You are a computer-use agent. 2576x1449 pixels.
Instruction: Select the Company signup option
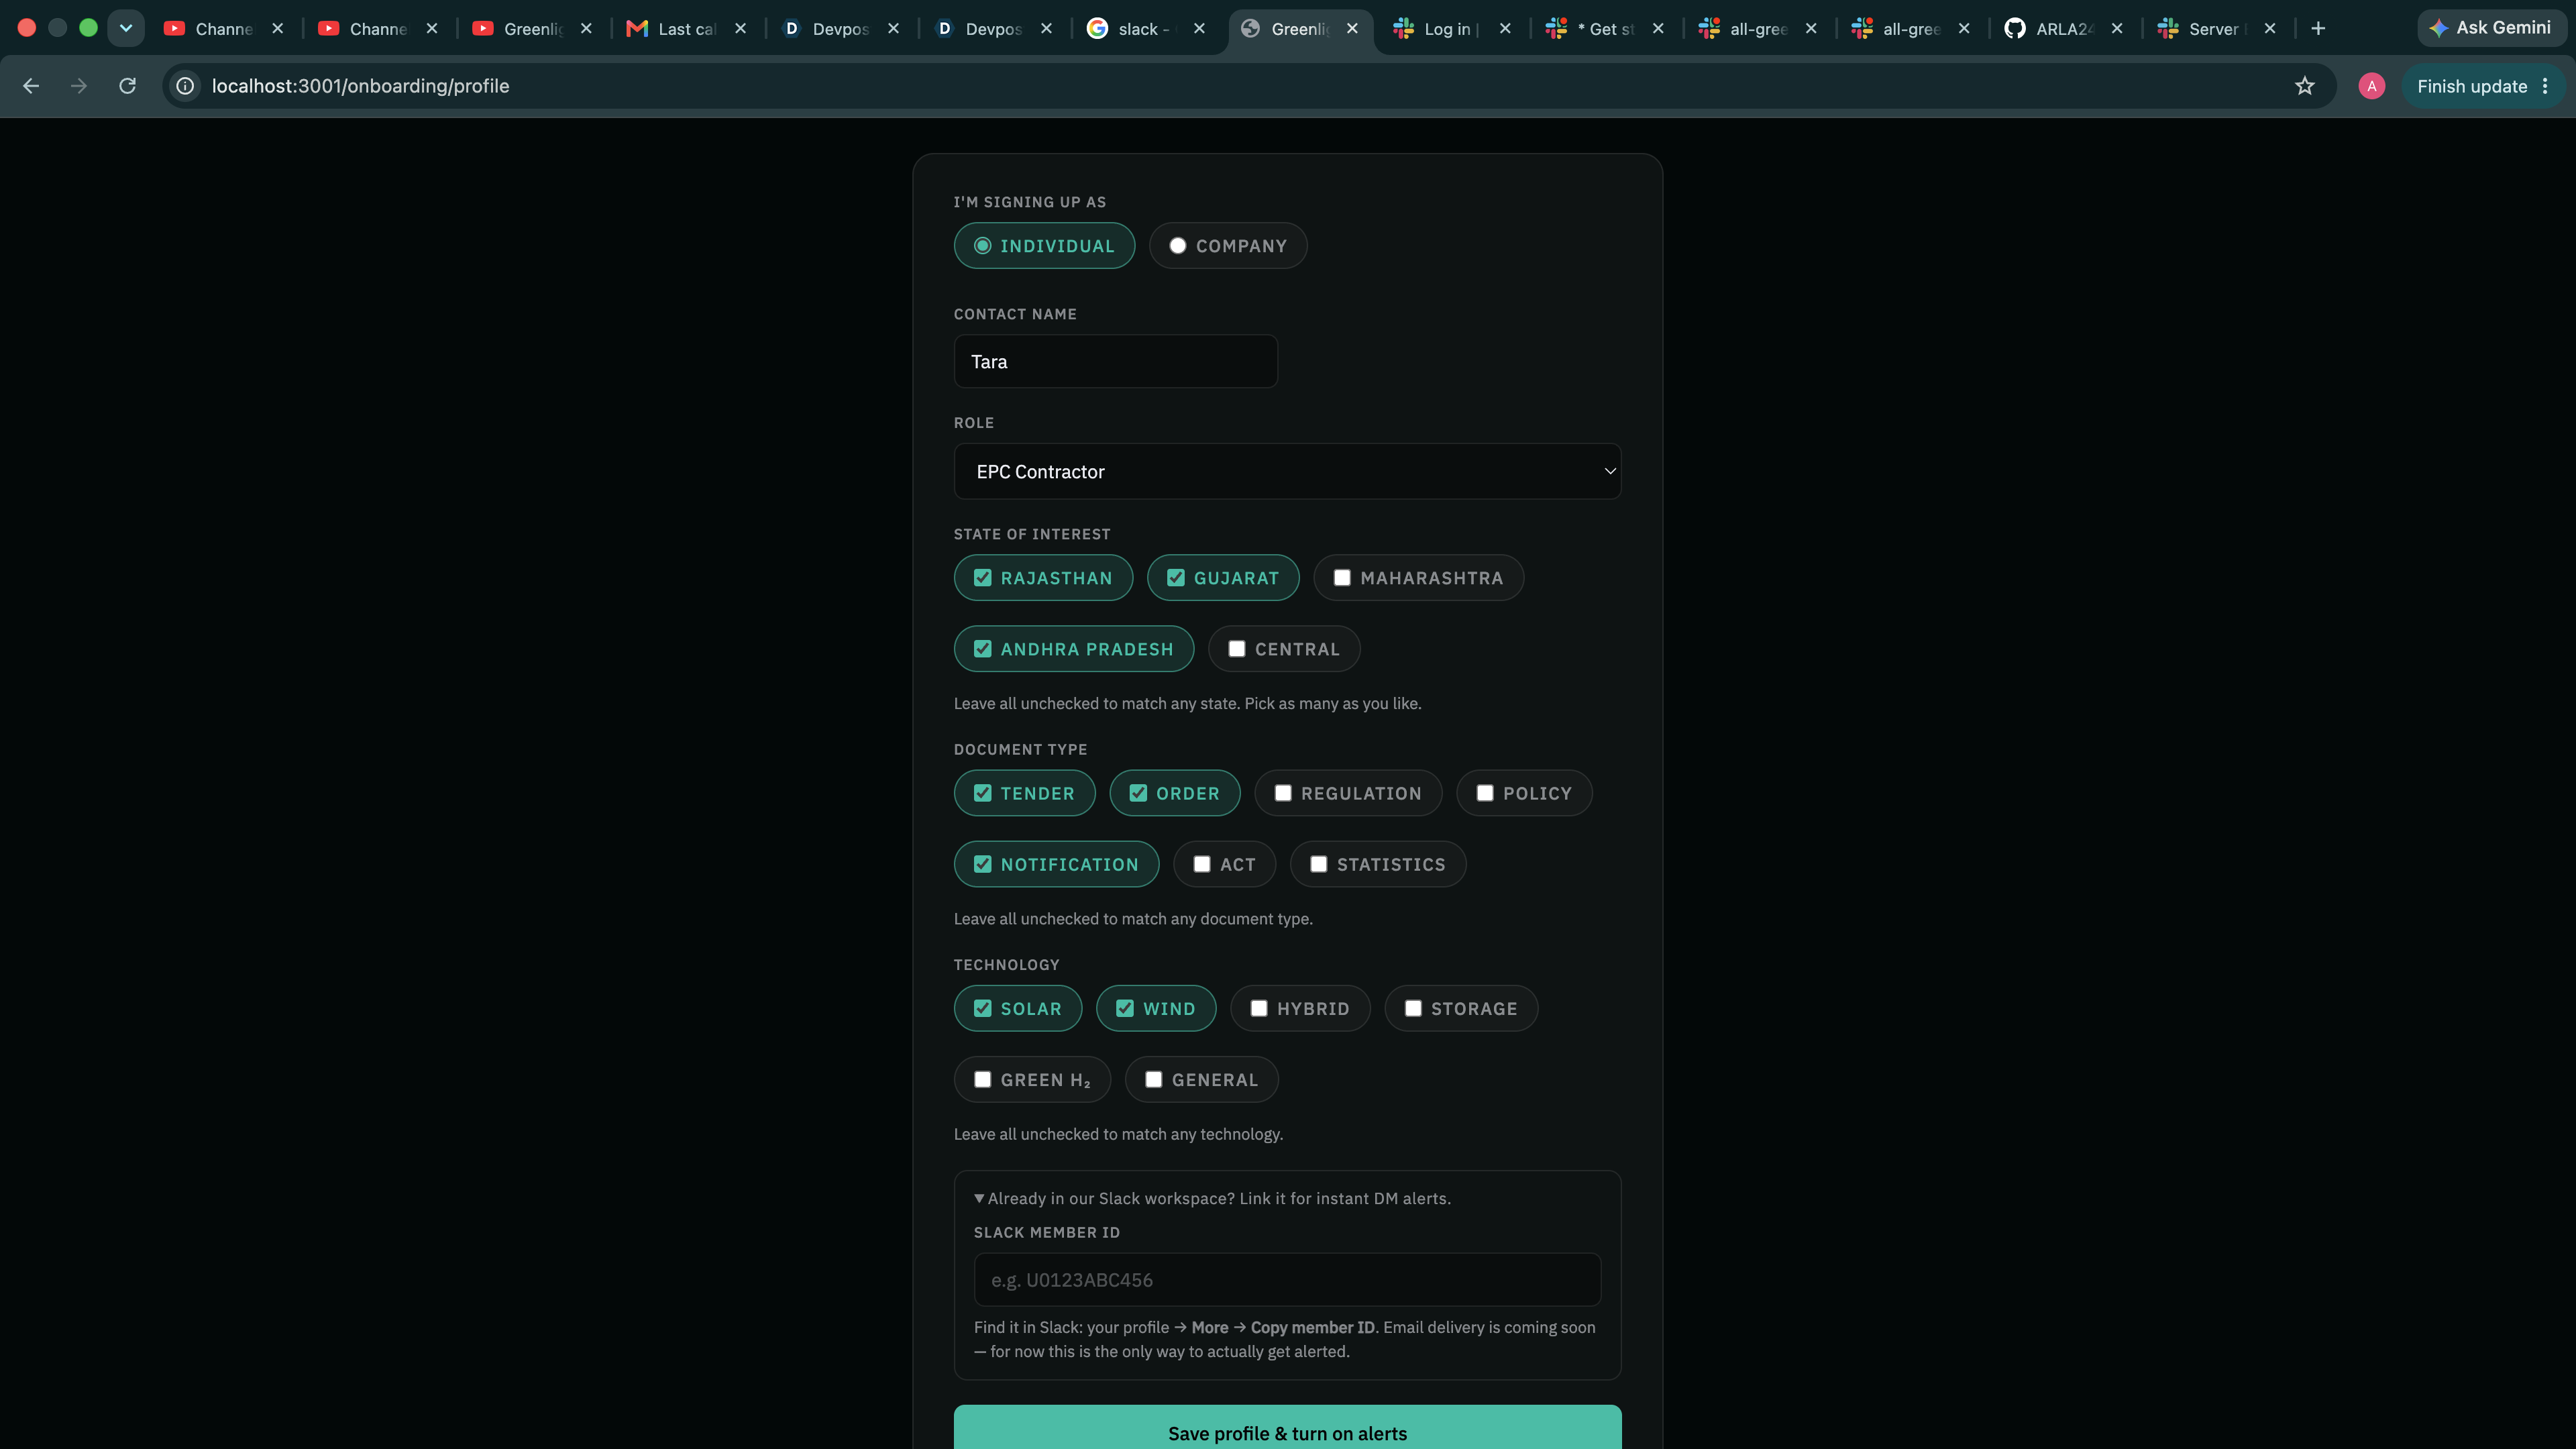[x=1228, y=246]
